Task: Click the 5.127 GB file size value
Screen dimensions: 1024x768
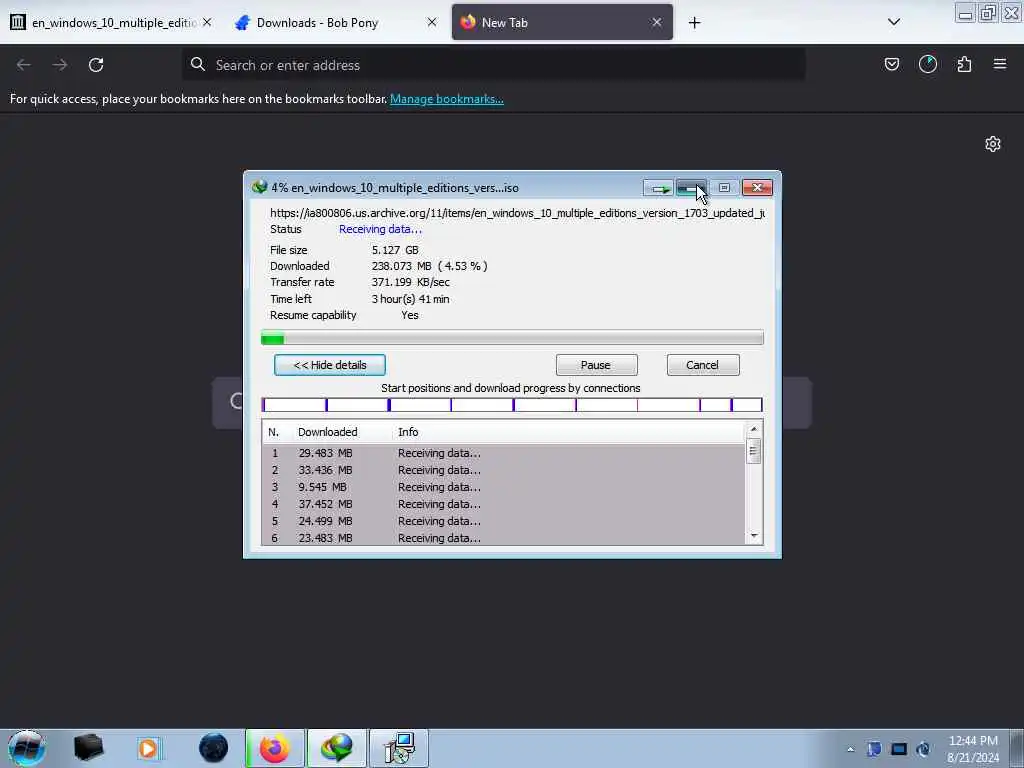Action: [x=395, y=250]
